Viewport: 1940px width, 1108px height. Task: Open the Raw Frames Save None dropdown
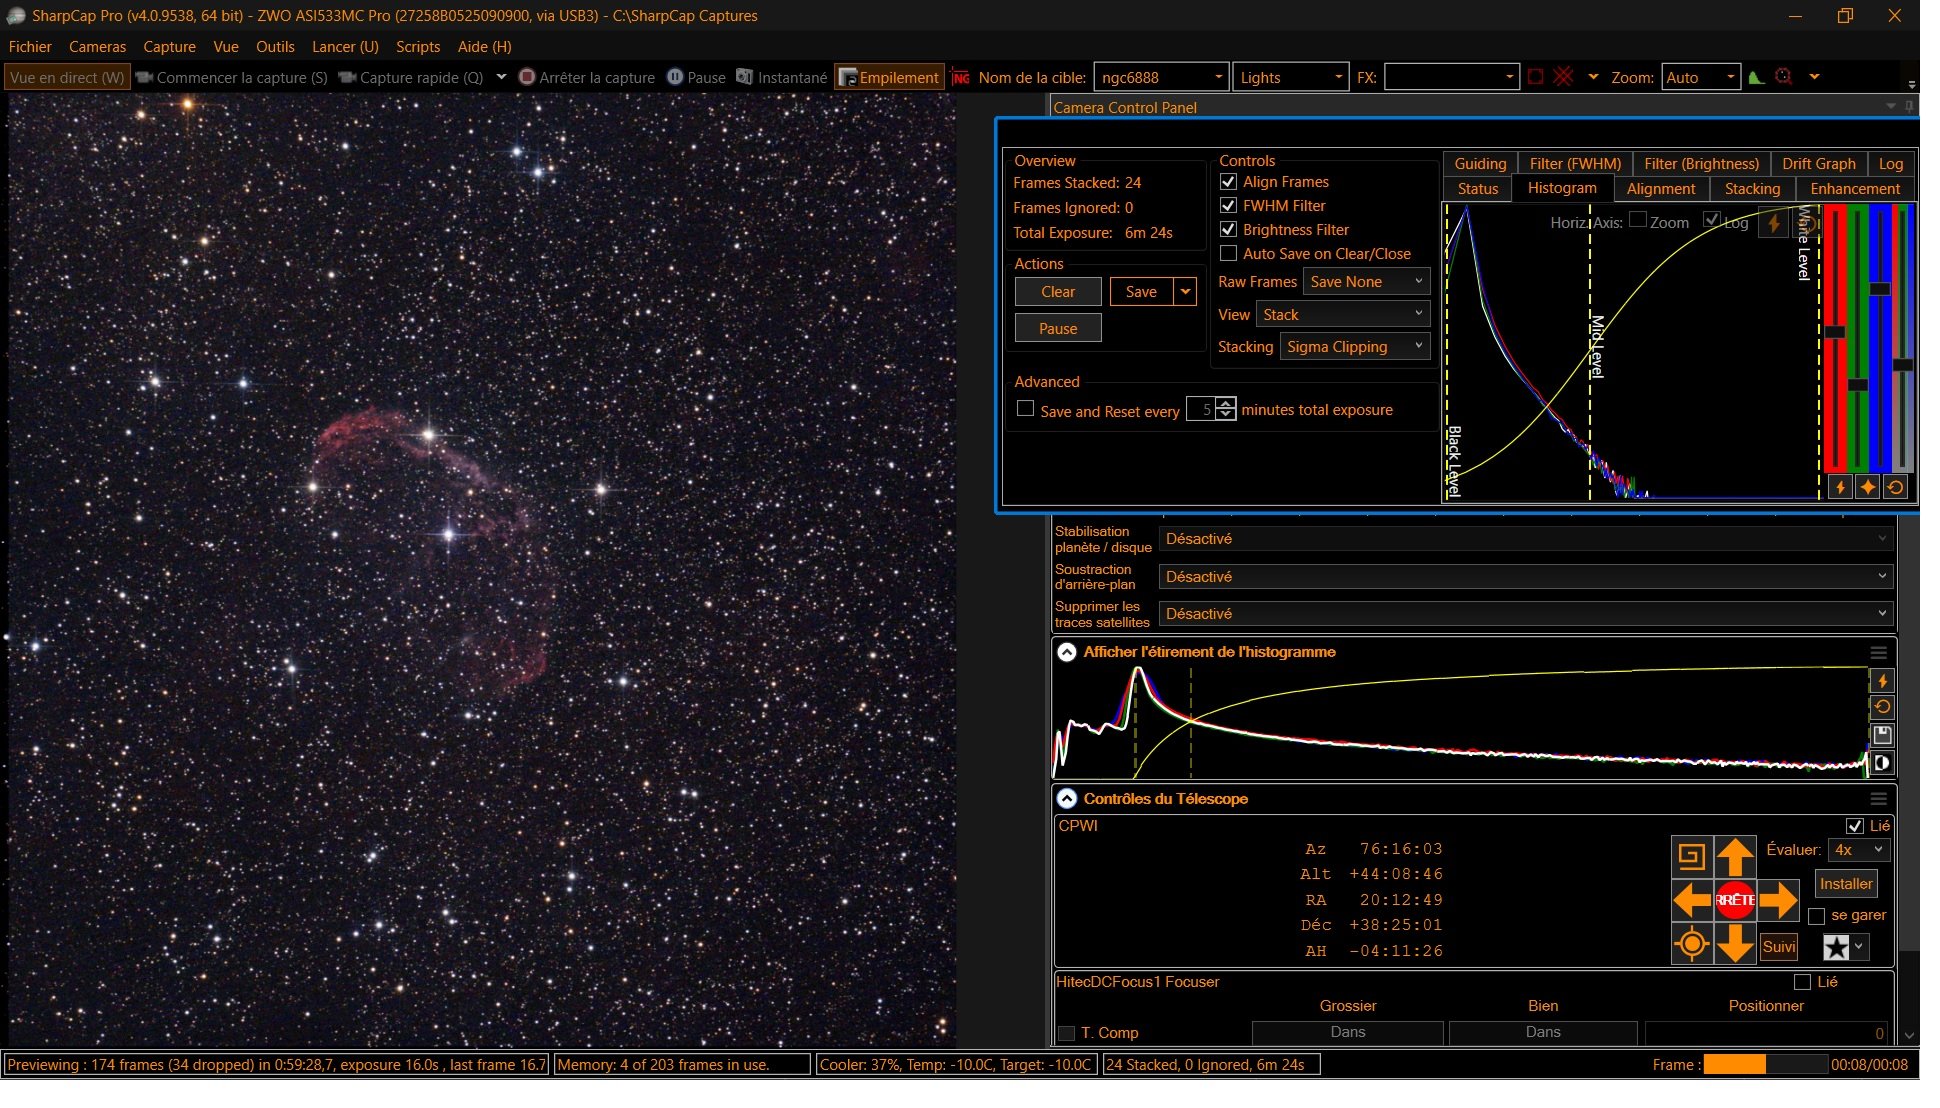[1366, 282]
